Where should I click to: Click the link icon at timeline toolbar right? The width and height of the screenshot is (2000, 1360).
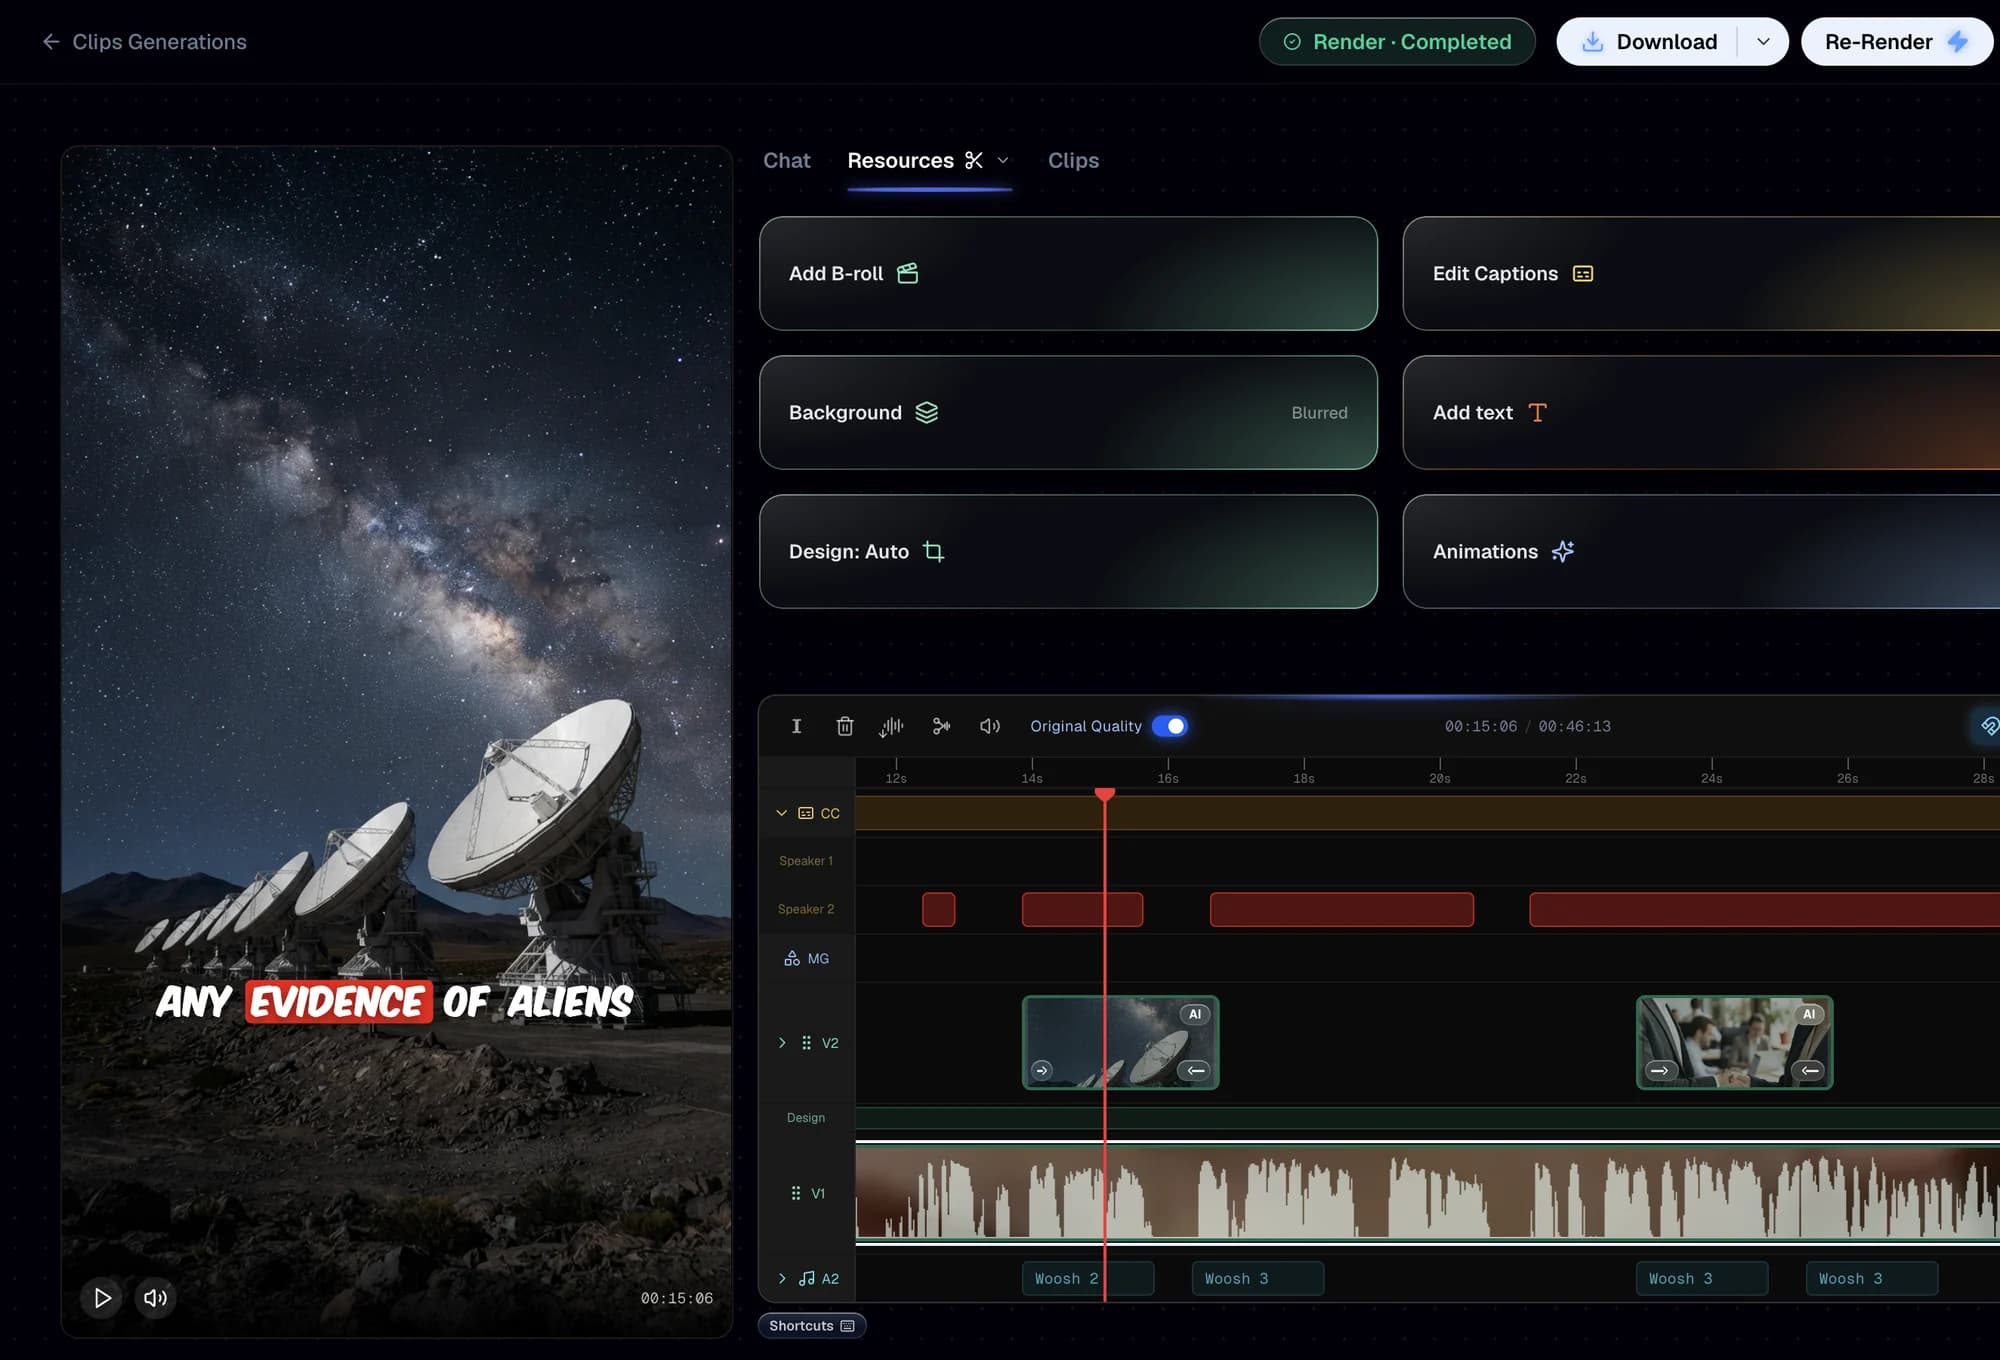click(1988, 727)
